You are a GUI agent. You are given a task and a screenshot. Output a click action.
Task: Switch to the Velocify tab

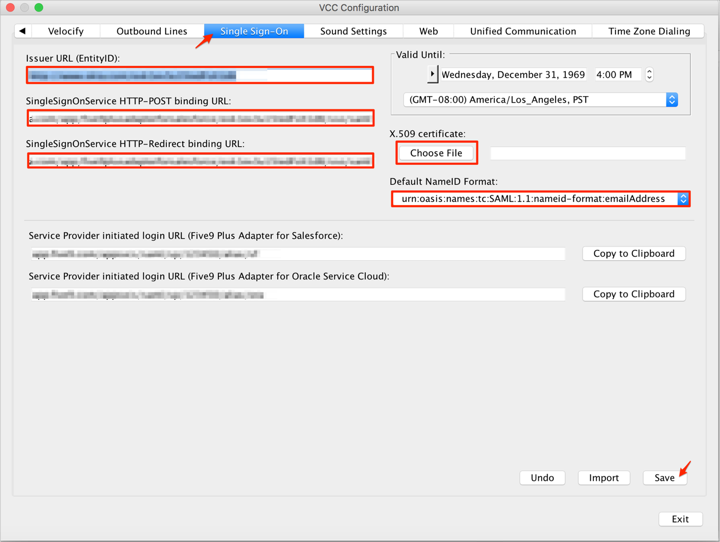tap(66, 31)
